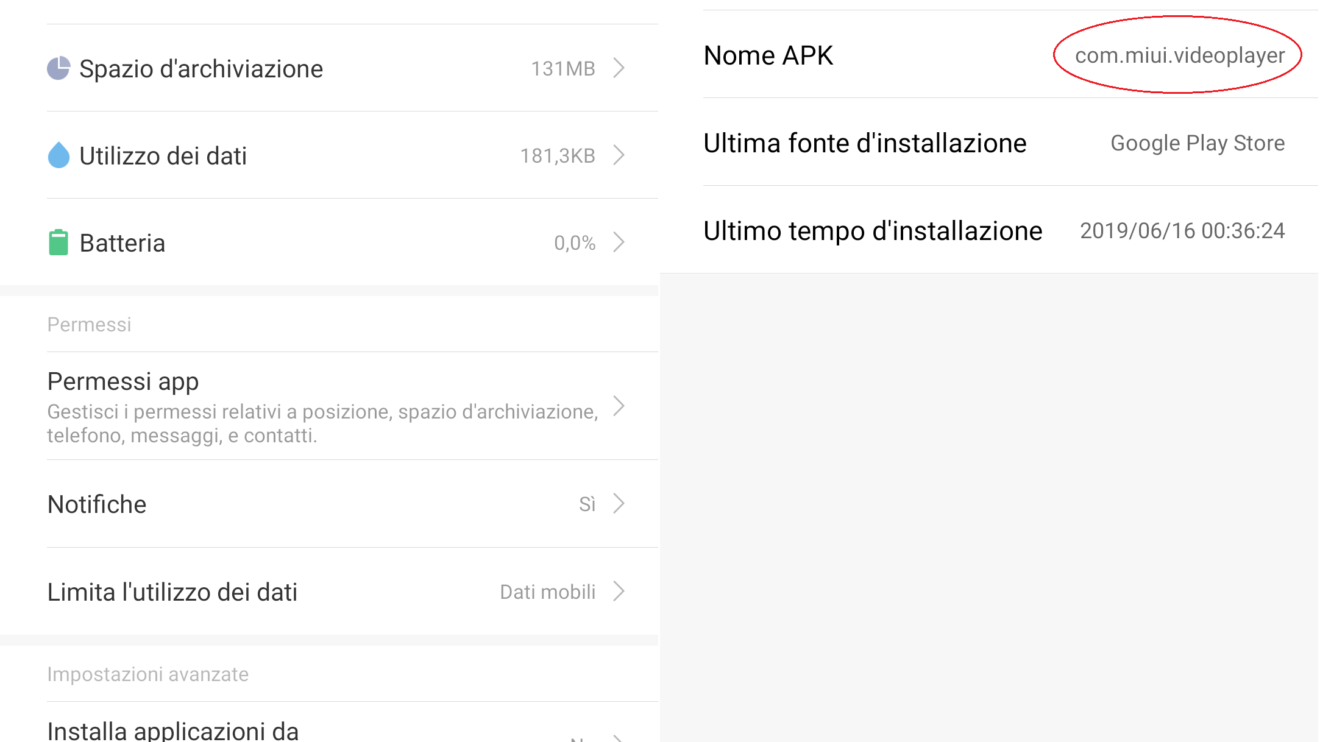Open the Permessi app chevron
Image resolution: width=1320 pixels, height=742 pixels.
619,406
